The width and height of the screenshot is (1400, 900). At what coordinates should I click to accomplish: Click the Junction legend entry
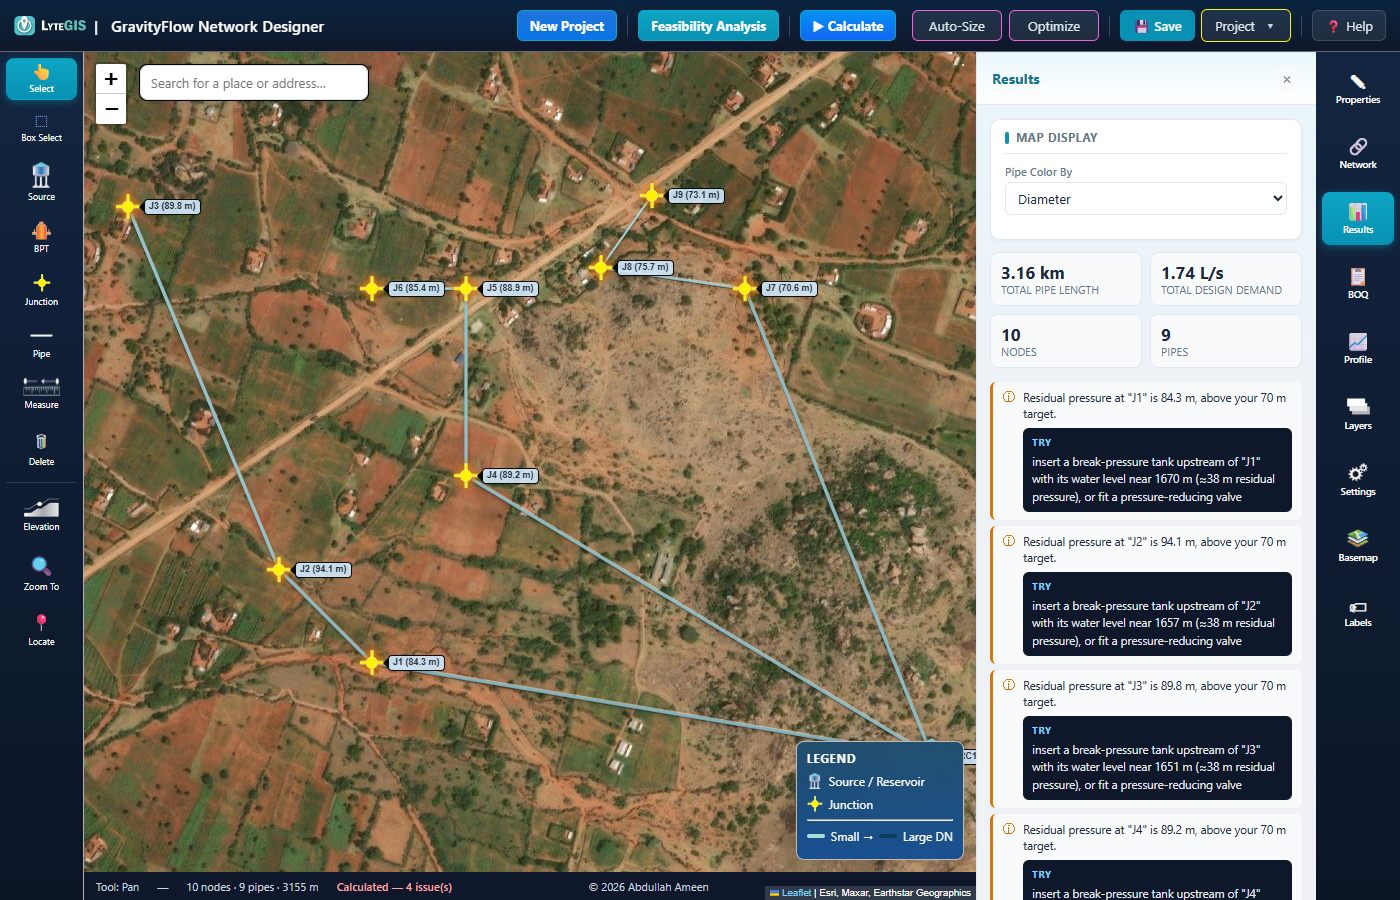click(841, 805)
